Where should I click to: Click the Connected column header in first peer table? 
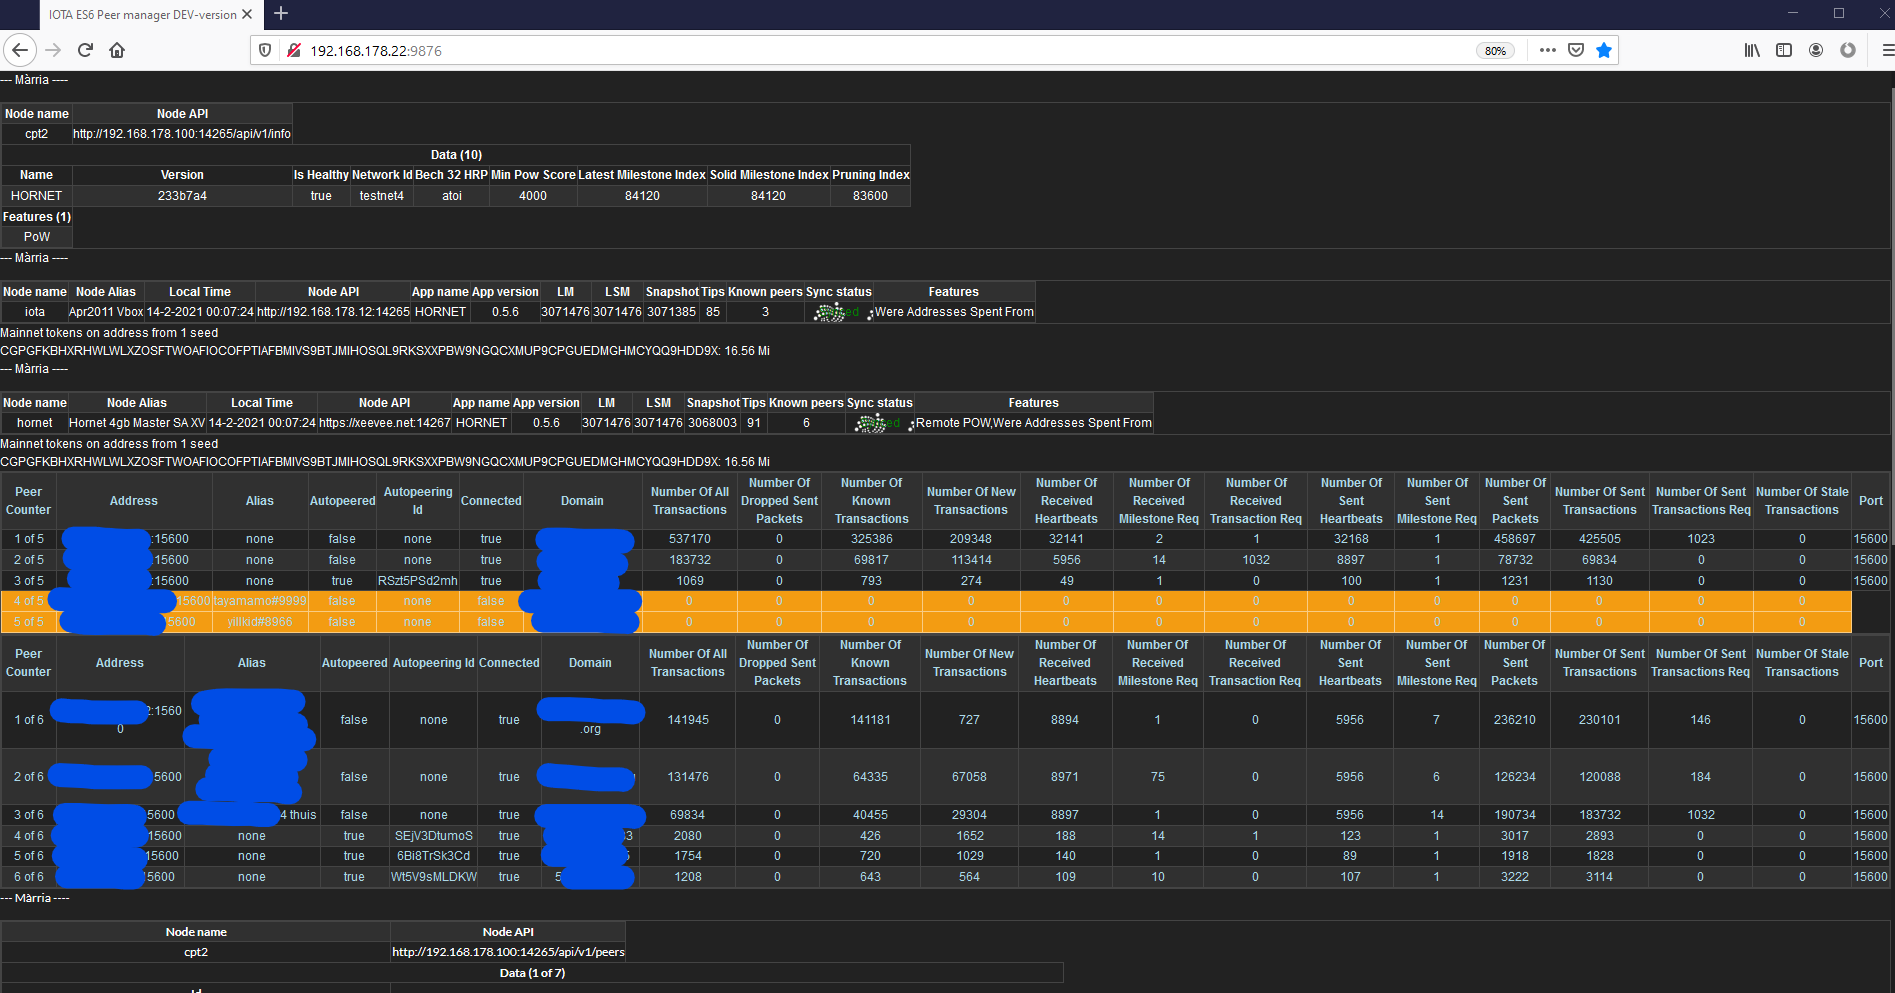491,501
